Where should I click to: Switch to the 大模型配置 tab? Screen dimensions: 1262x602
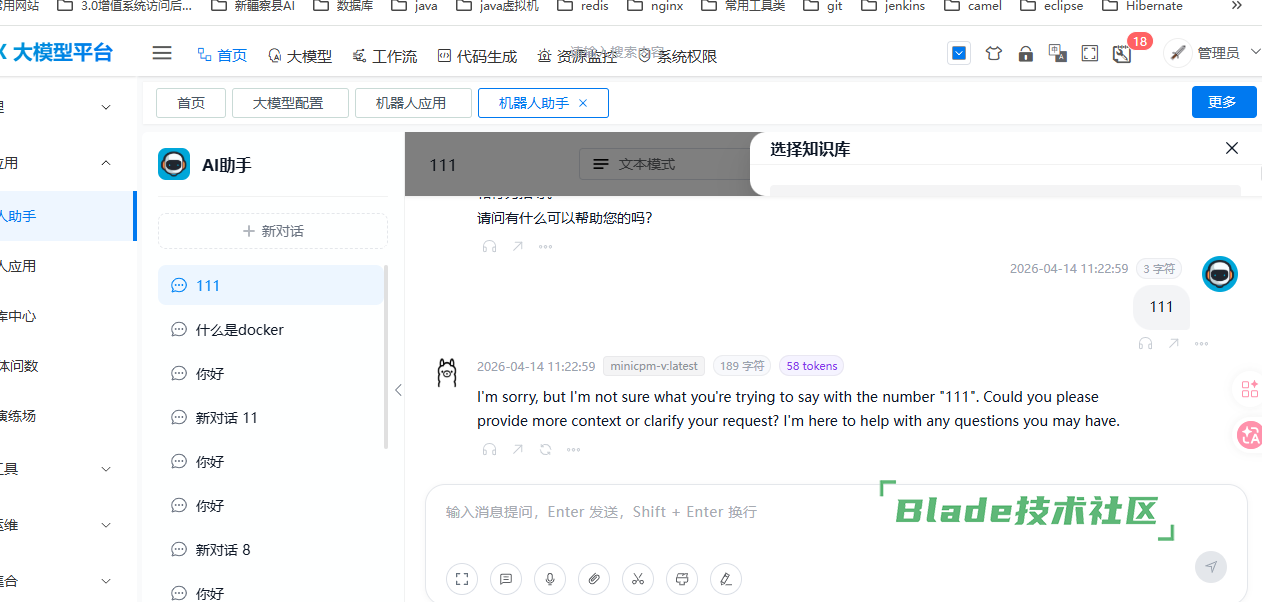pyautogui.click(x=290, y=103)
